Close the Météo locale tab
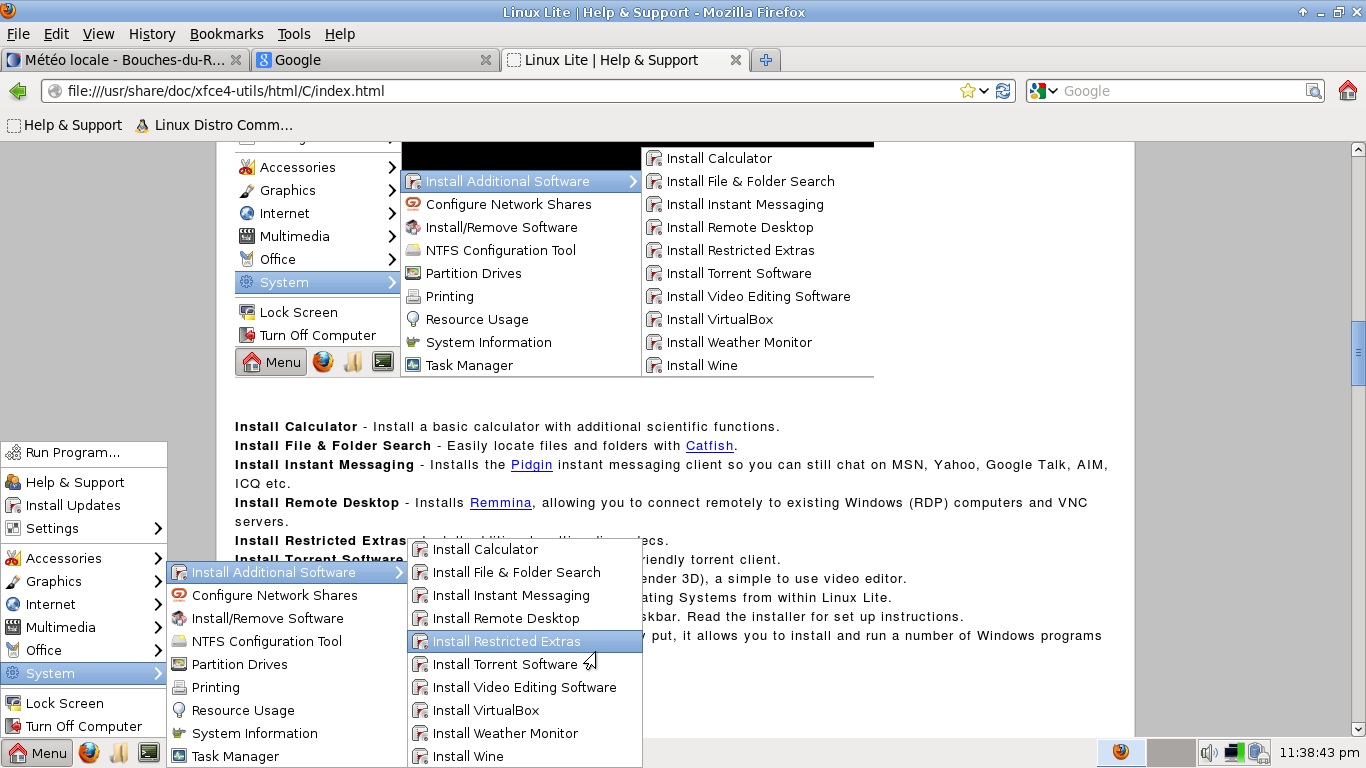The image size is (1366, 768). 236,60
